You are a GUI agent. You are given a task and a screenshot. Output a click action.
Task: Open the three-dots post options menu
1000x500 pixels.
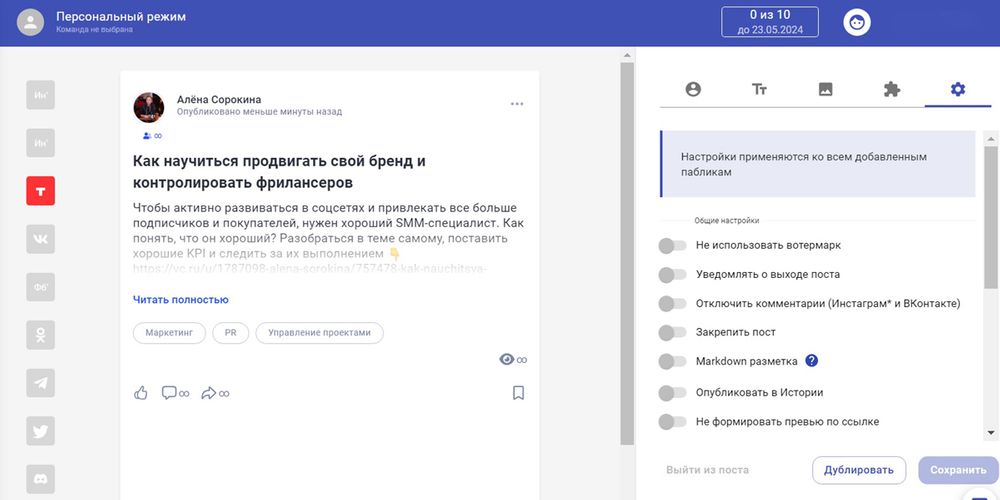517,104
